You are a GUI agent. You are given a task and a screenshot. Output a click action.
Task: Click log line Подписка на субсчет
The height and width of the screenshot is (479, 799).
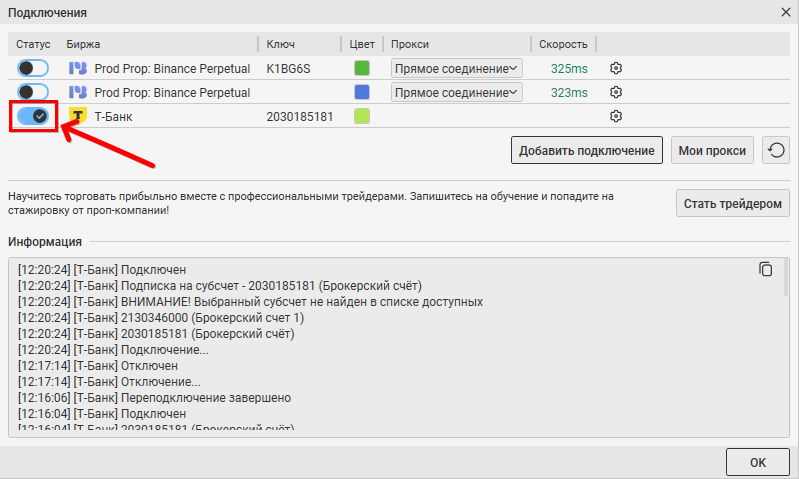[x=220, y=285]
